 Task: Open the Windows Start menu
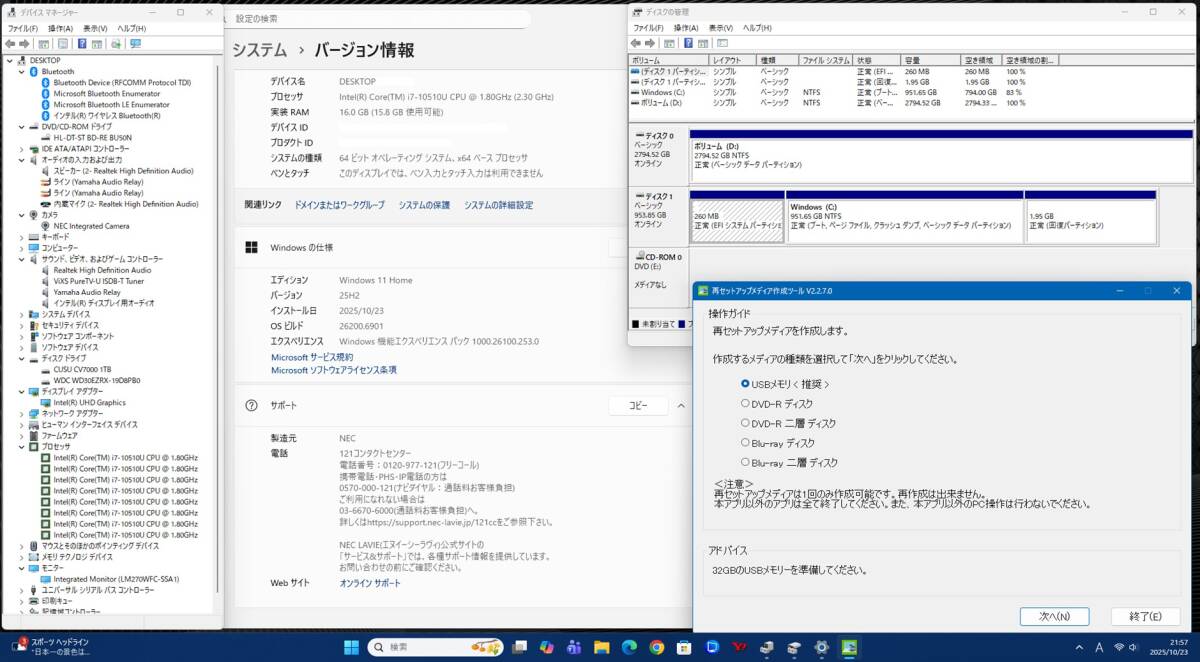tap(350, 649)
